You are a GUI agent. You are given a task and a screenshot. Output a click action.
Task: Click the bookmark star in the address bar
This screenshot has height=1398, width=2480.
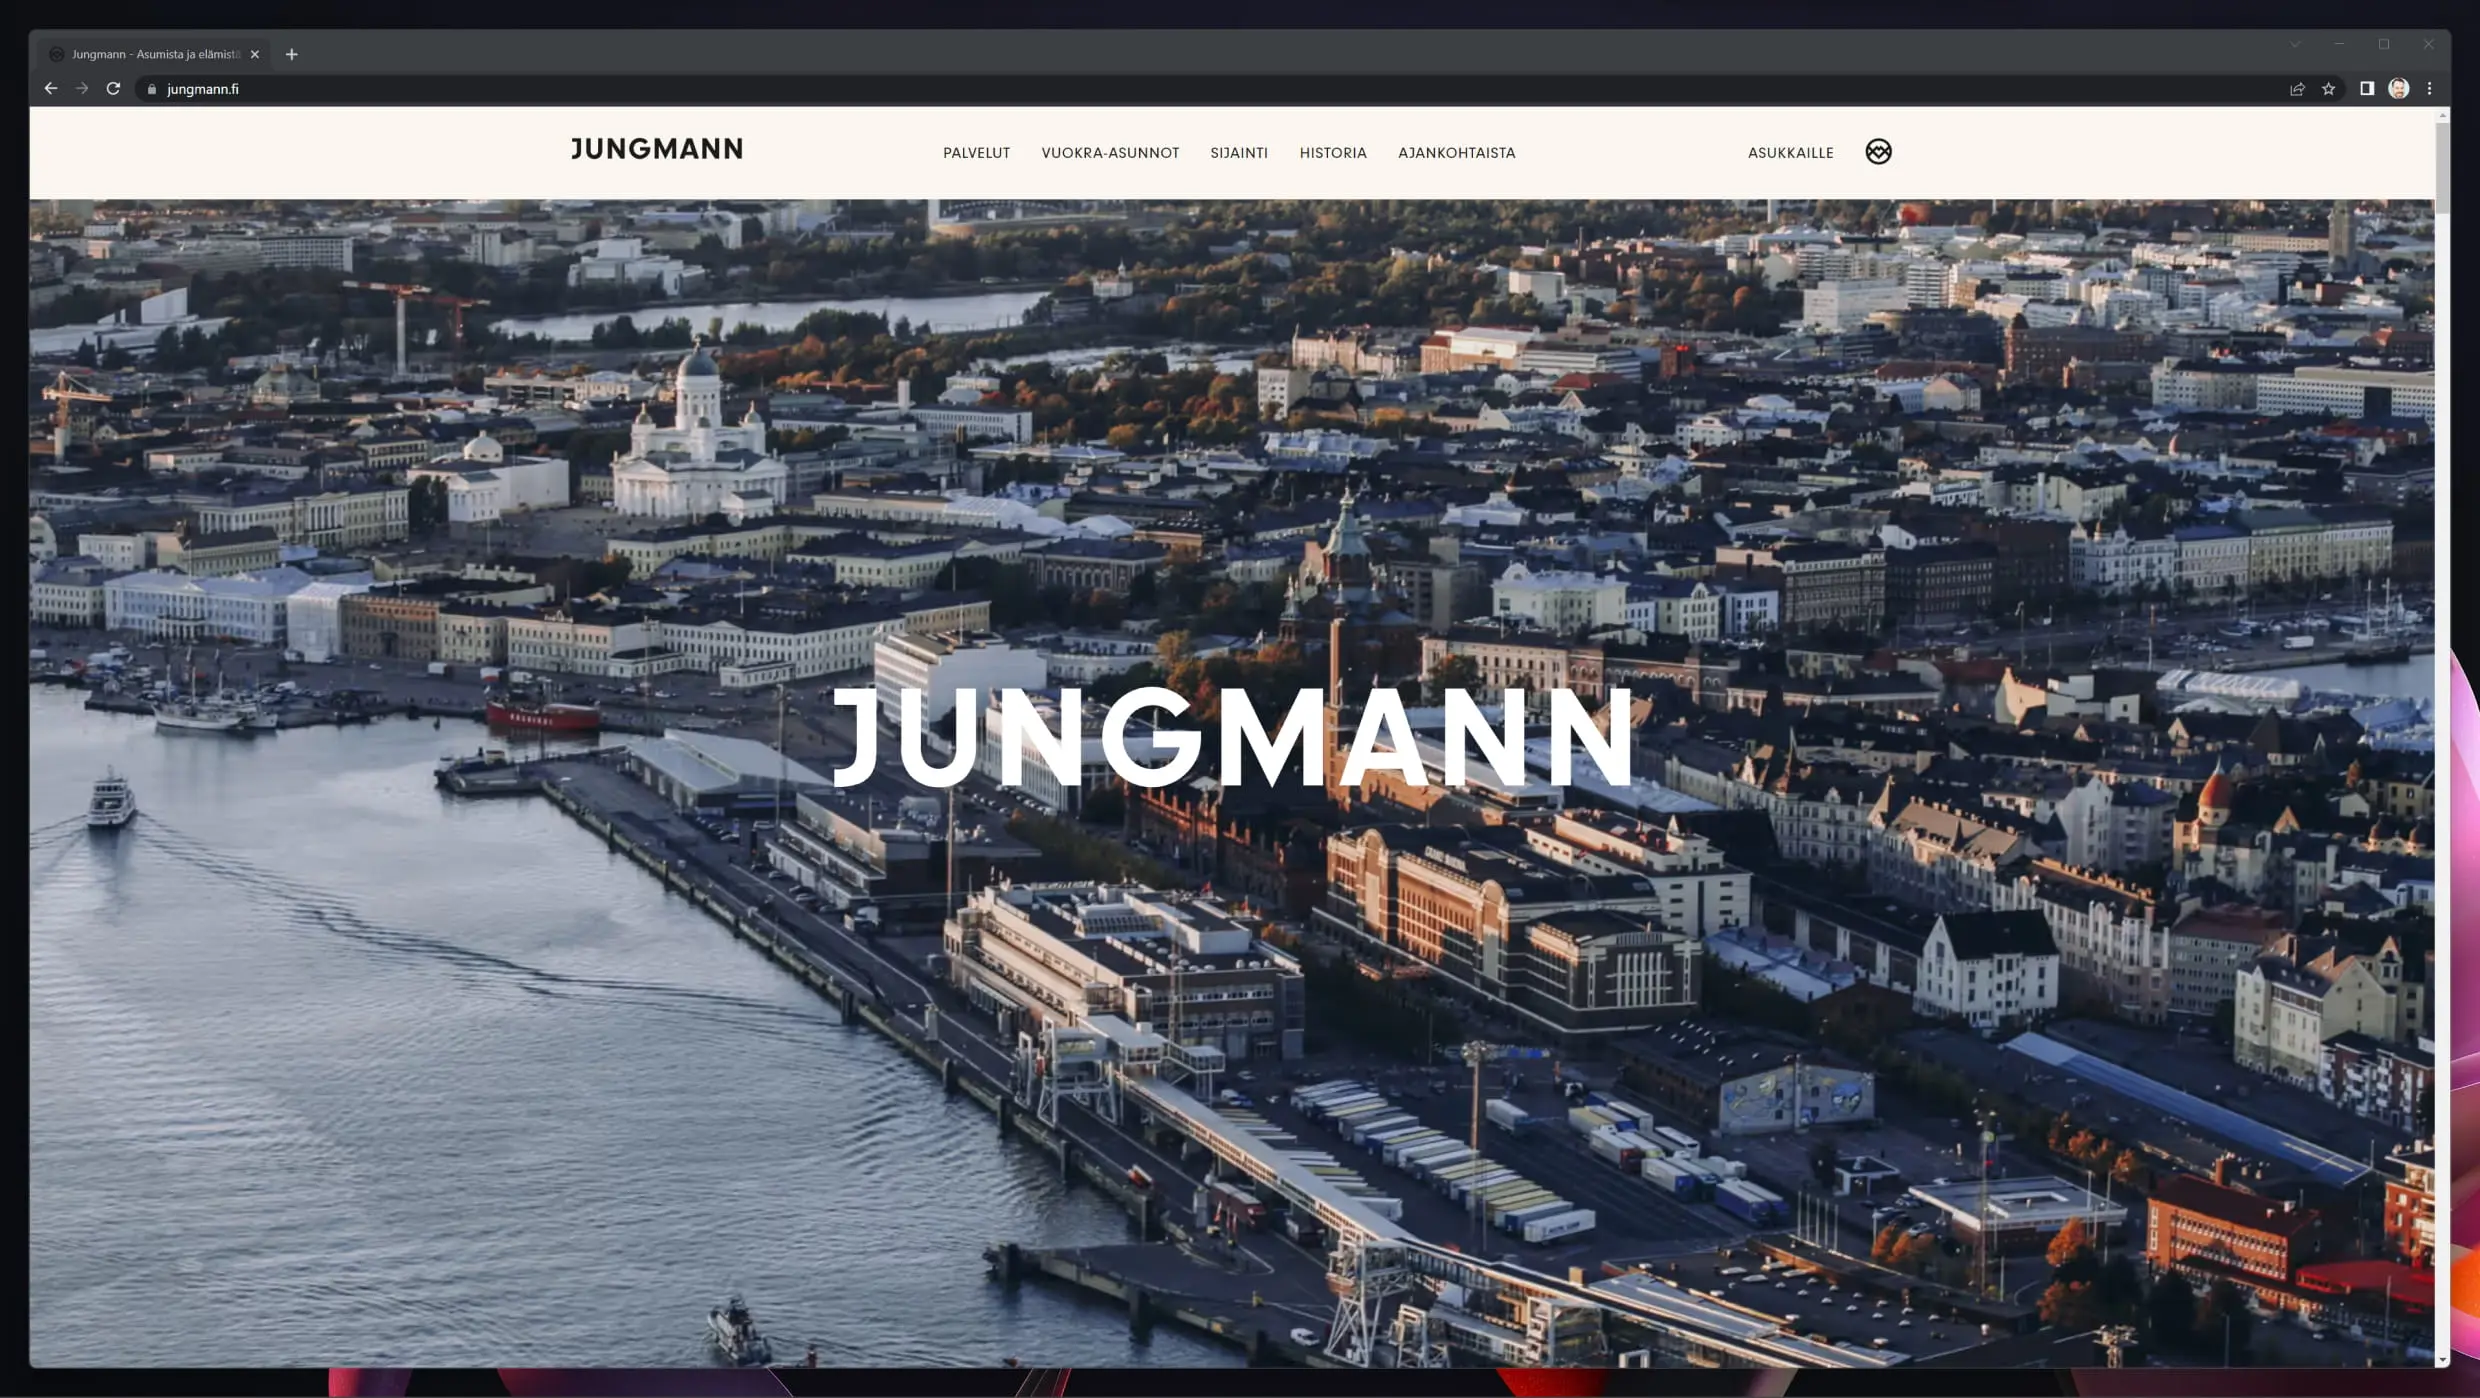(x=2330, y=88)
